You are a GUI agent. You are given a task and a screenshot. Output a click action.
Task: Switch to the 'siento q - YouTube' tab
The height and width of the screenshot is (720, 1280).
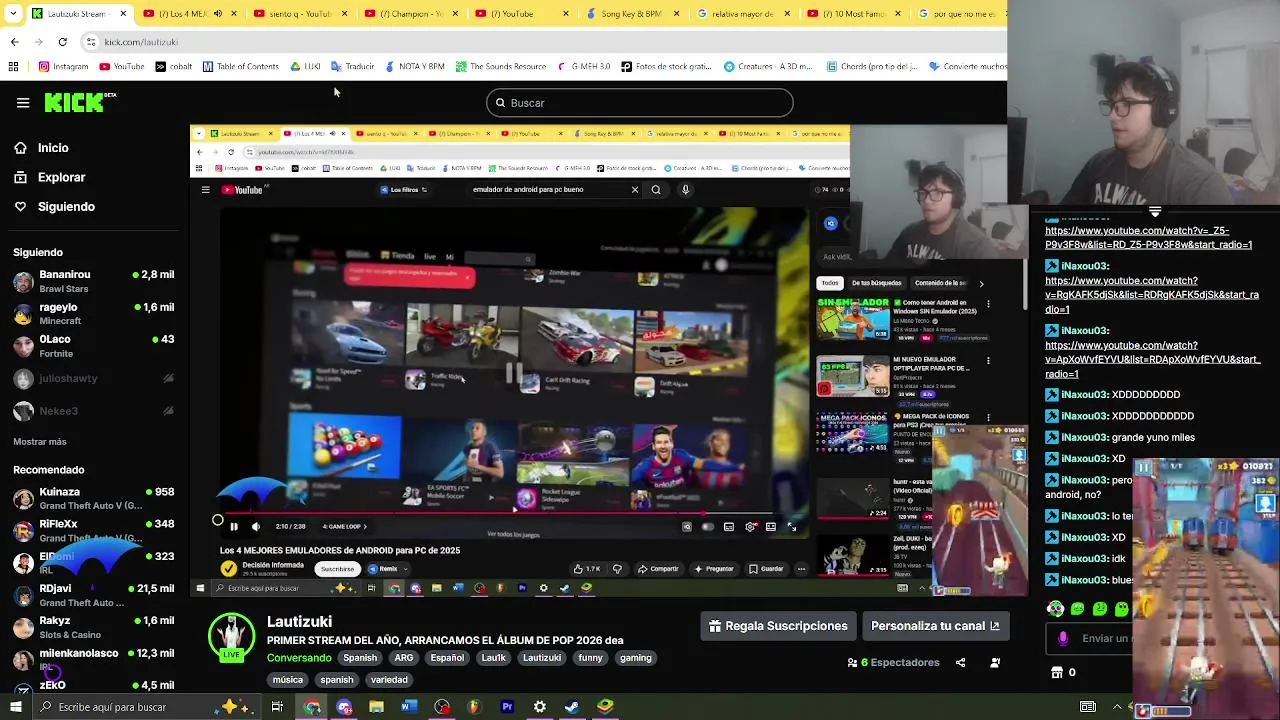click(297, 14)
